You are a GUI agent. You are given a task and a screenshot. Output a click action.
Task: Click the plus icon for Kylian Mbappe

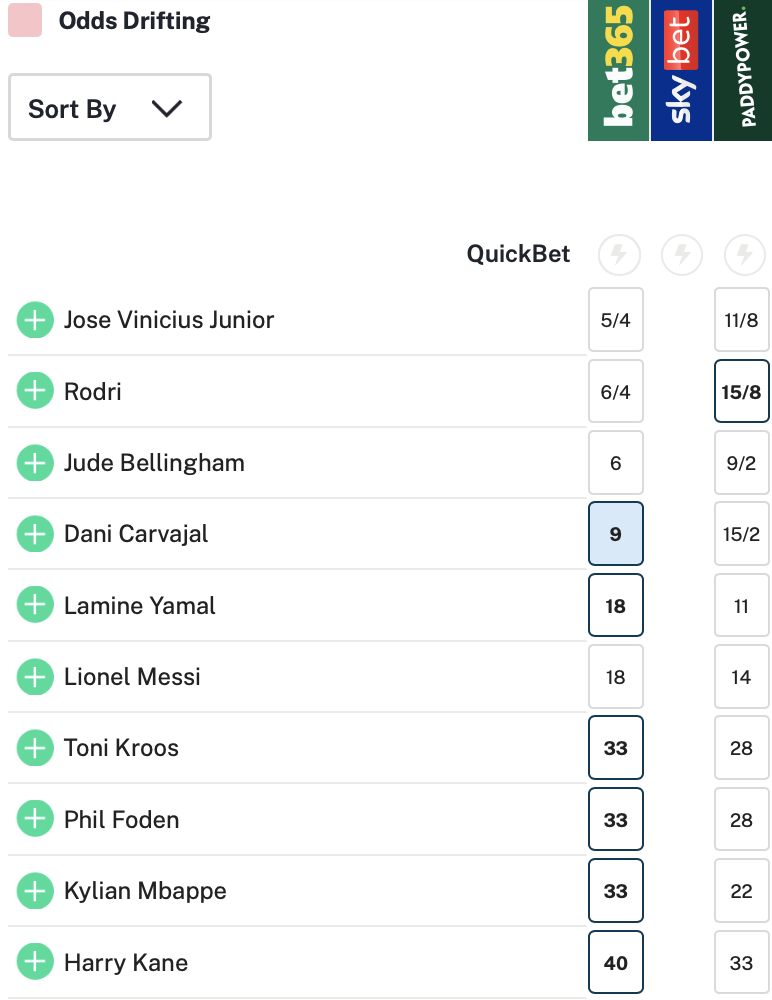(35, 891)
